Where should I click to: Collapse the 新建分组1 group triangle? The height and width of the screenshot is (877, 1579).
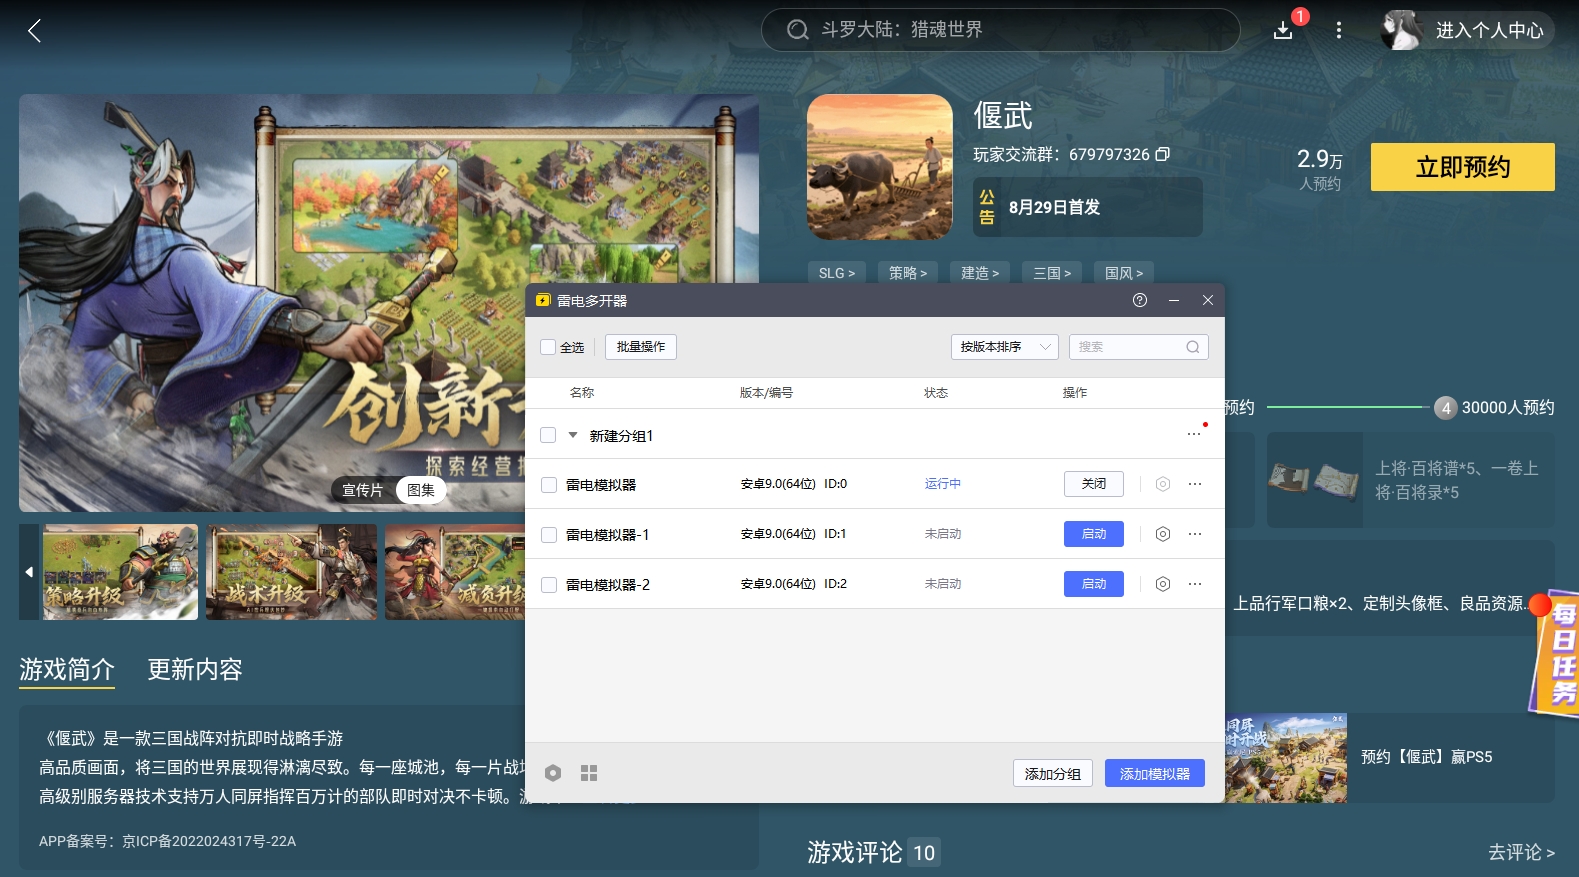[573, 435]
